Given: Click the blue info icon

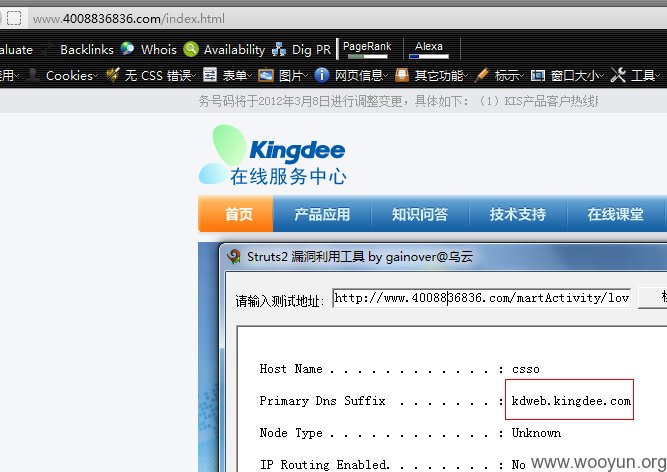Looking at the screenshot, I should click(x=322, y=75).
